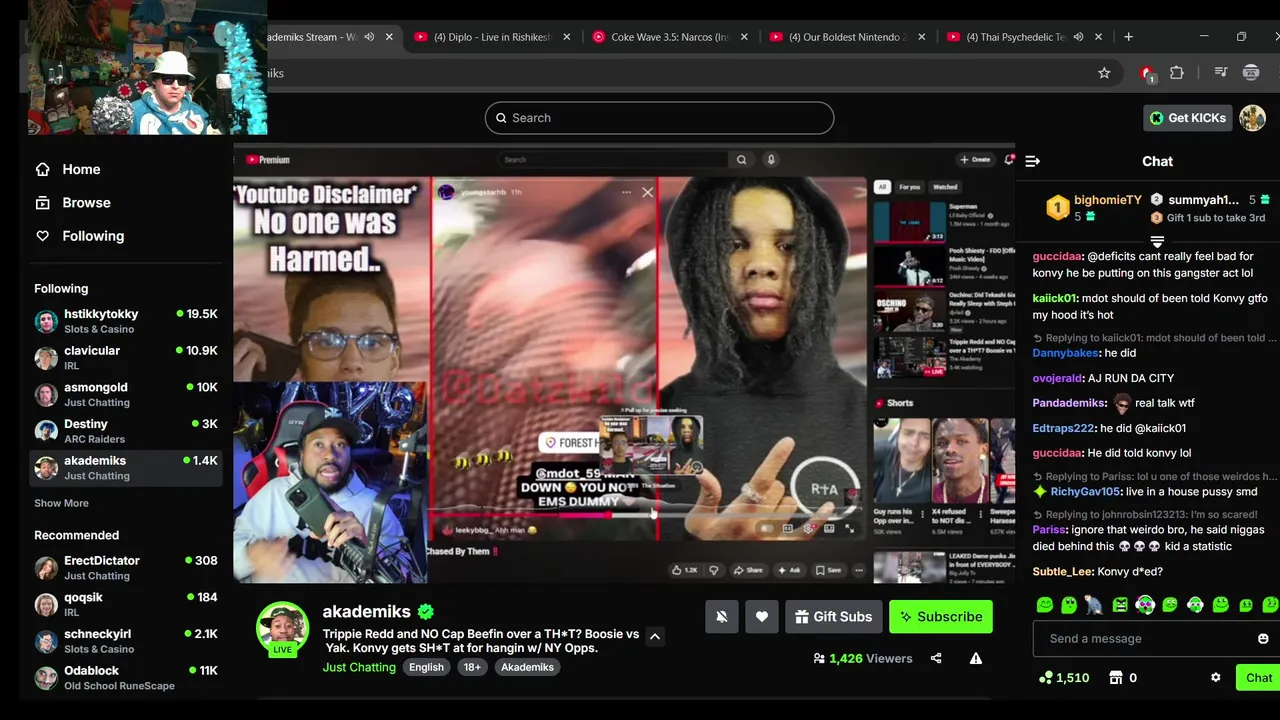The image size is (1280, 720).
Task: Select the English language tag
Action: point(426,667)
